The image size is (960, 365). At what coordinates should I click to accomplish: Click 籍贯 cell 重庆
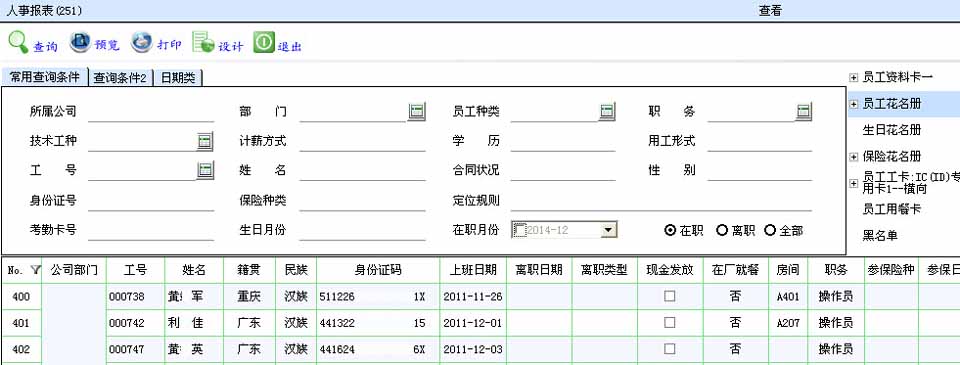(249, 297)
